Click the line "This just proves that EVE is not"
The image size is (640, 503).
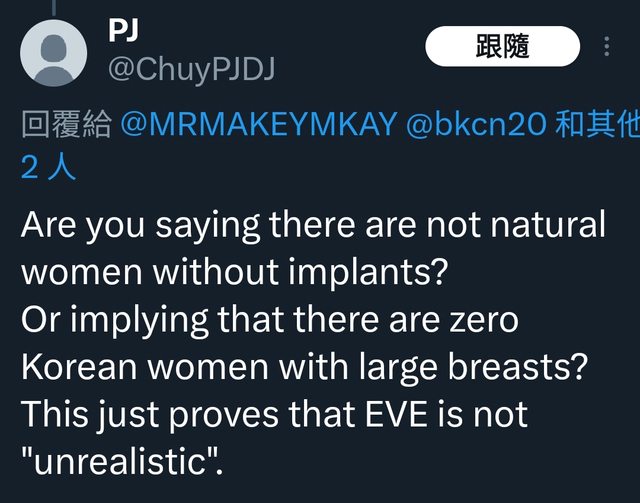[274, 412]
